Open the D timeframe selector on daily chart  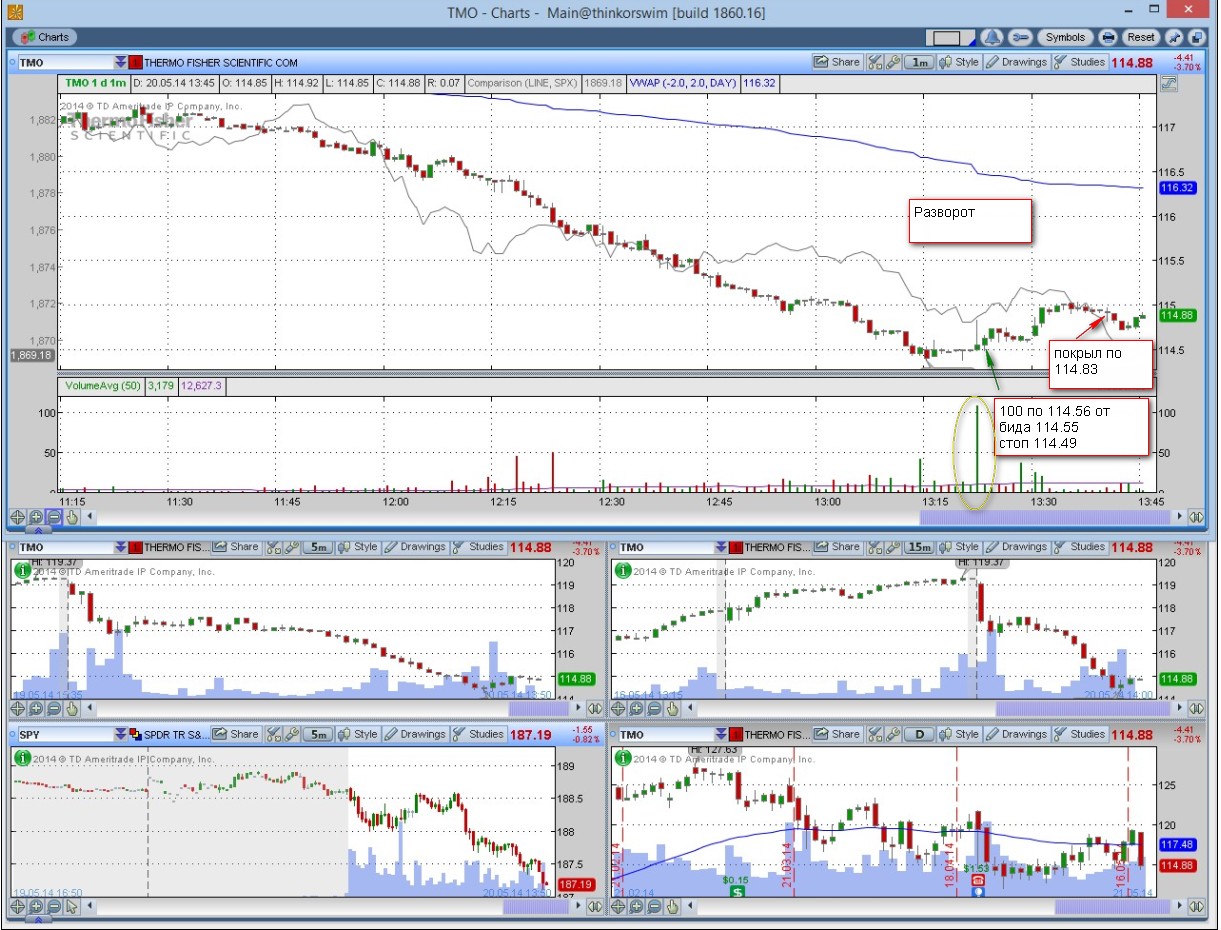[x=917, y=734]
